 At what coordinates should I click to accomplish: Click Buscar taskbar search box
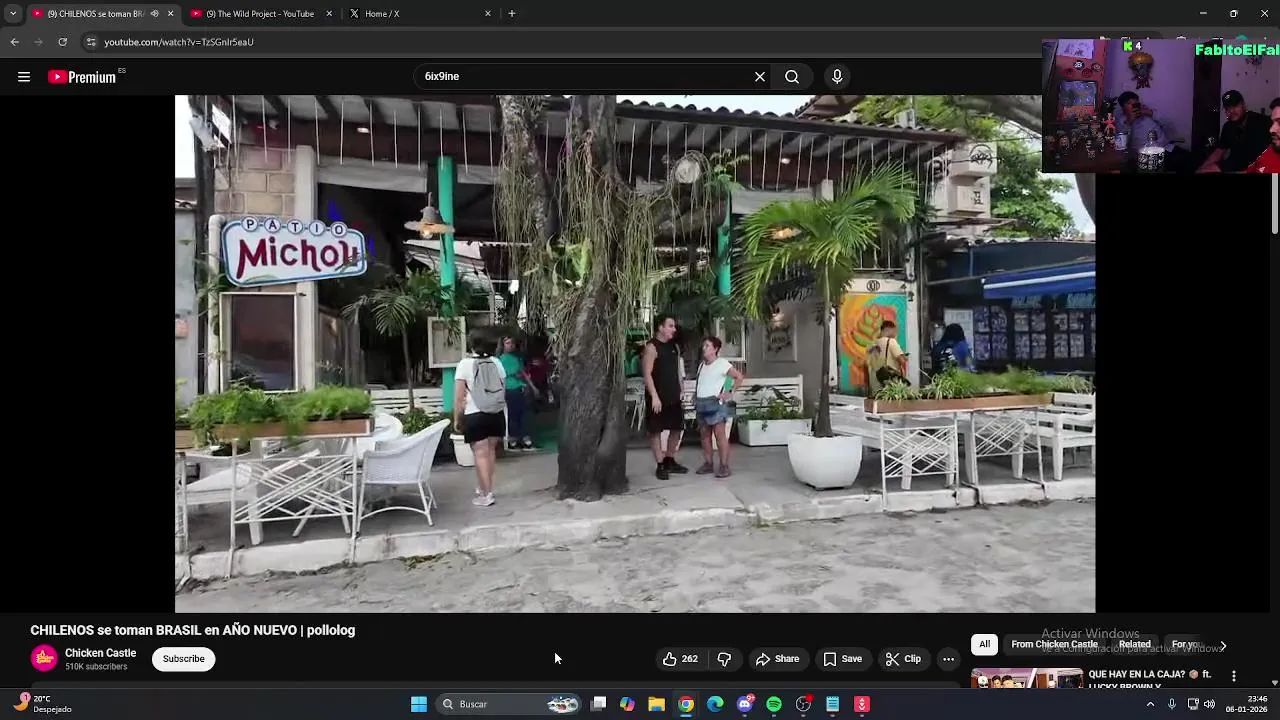click(510, 704)
